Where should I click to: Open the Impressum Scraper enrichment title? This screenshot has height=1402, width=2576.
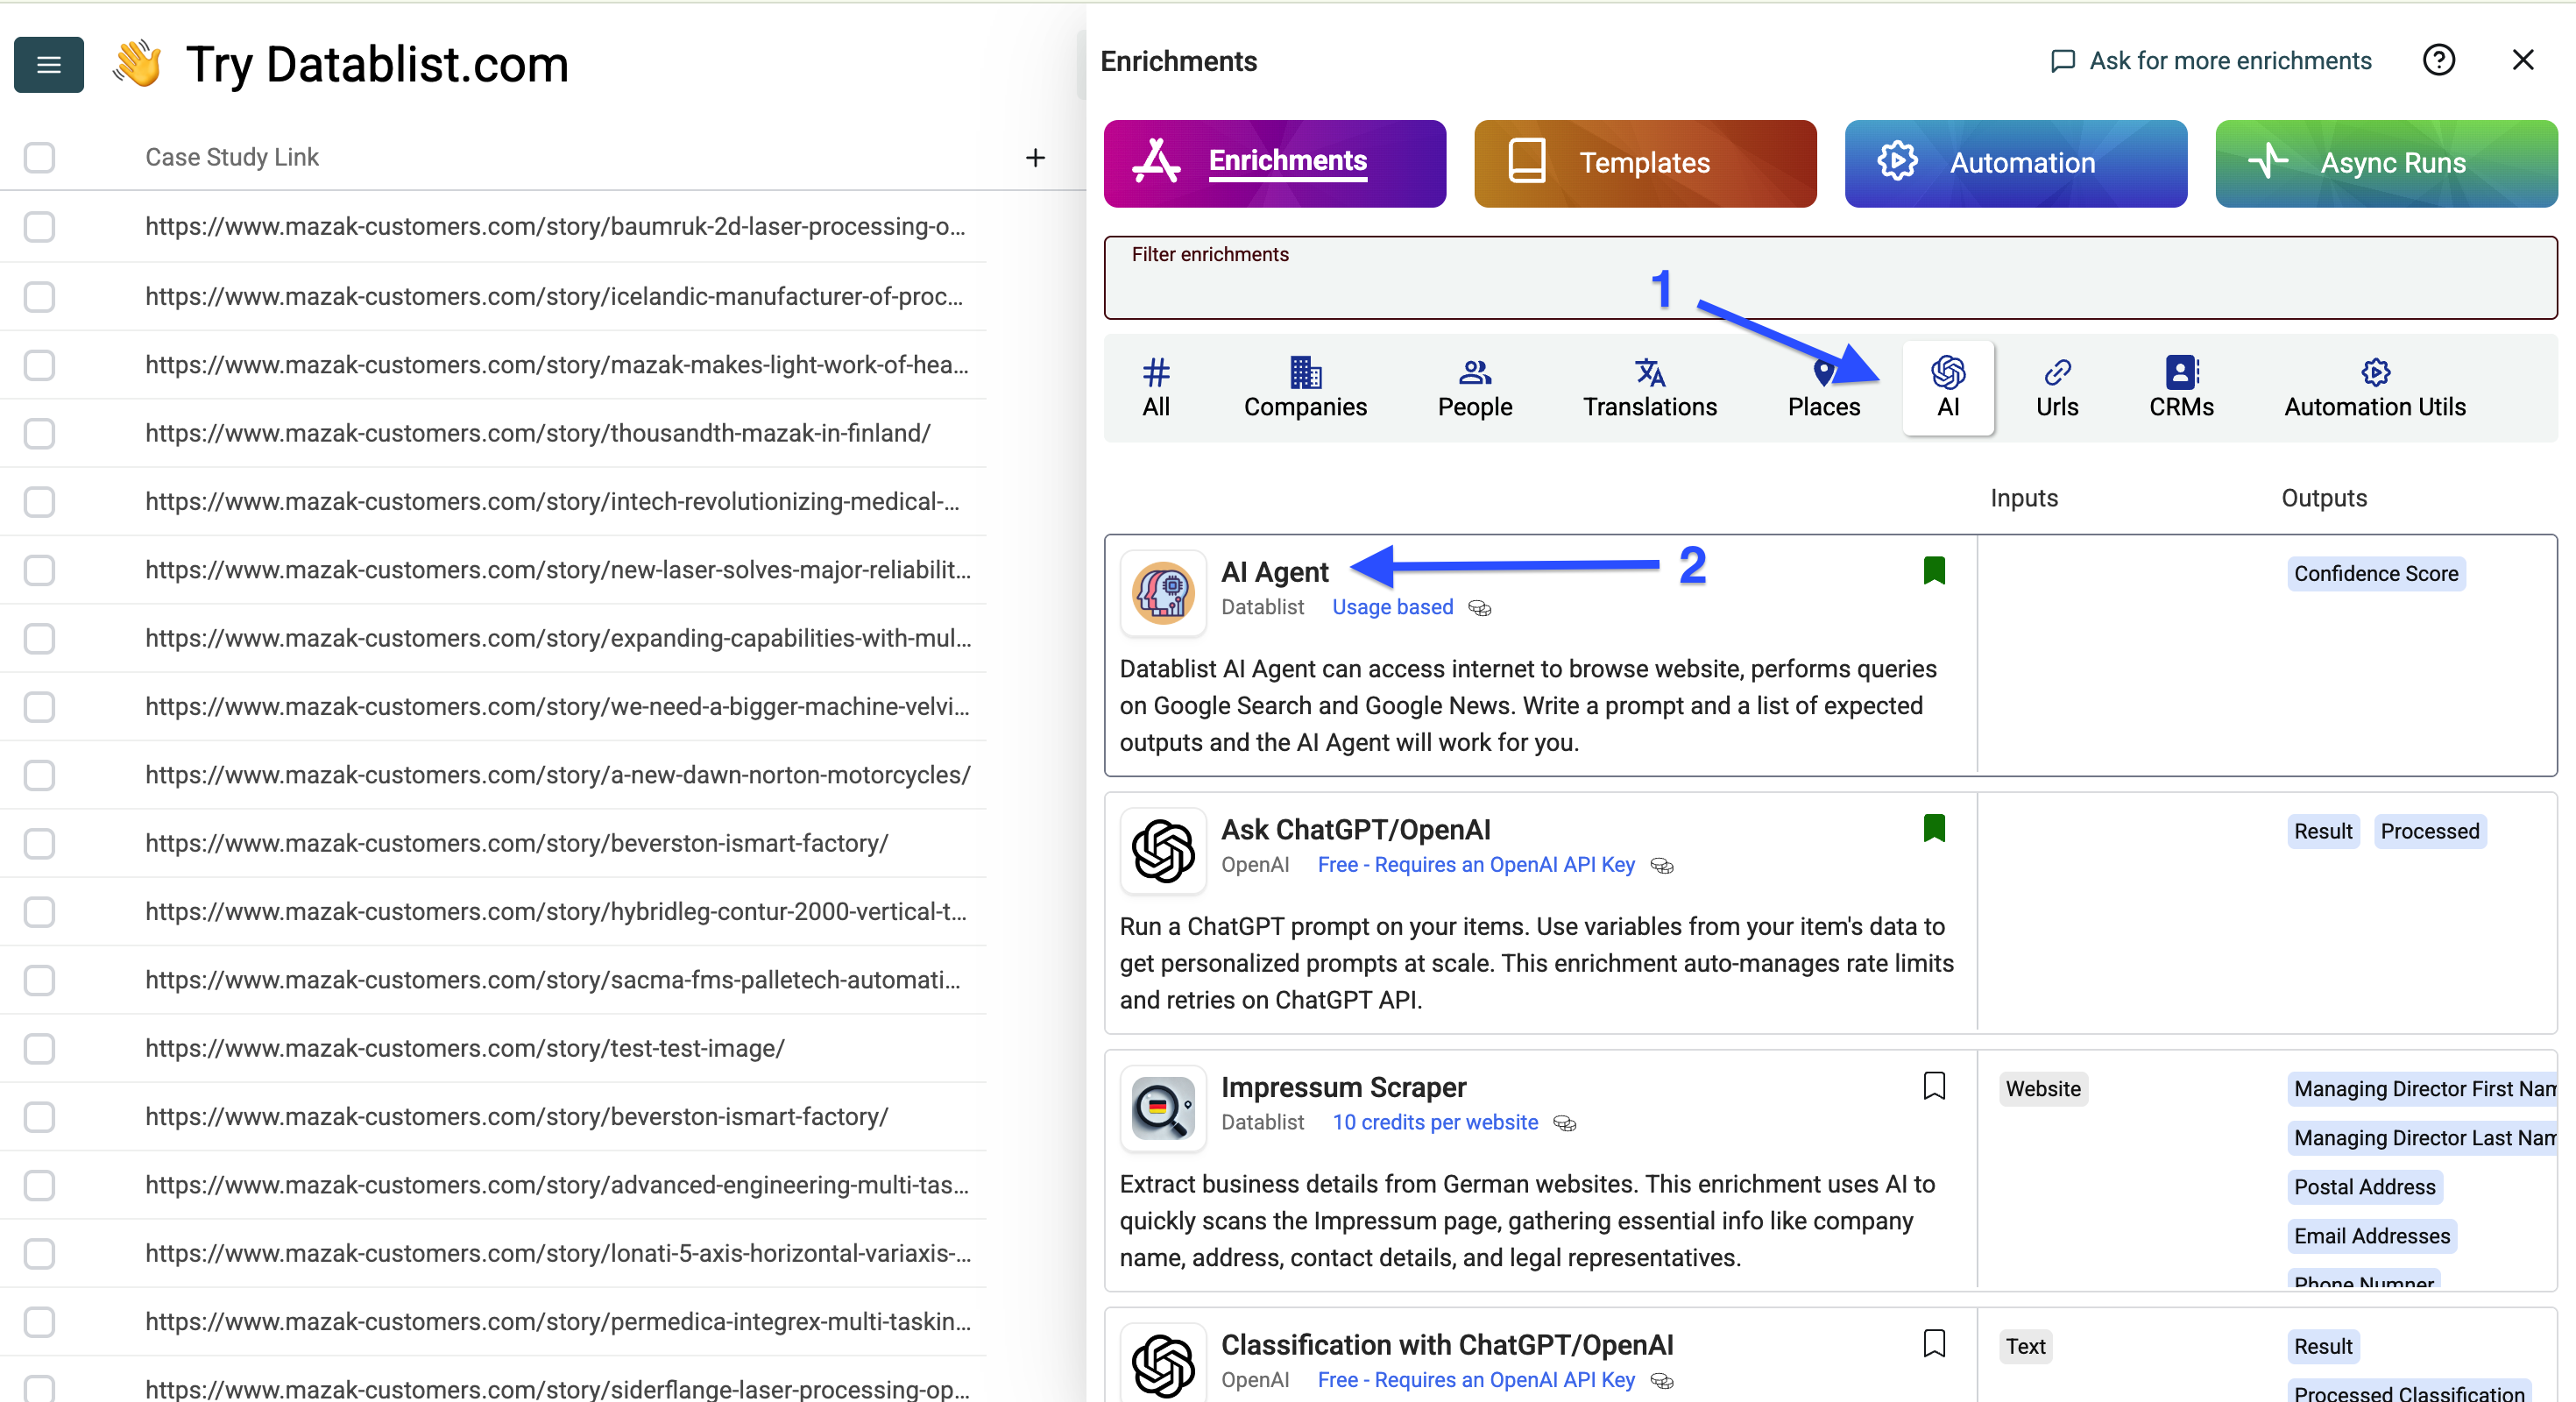[x=1343, y=1088]
